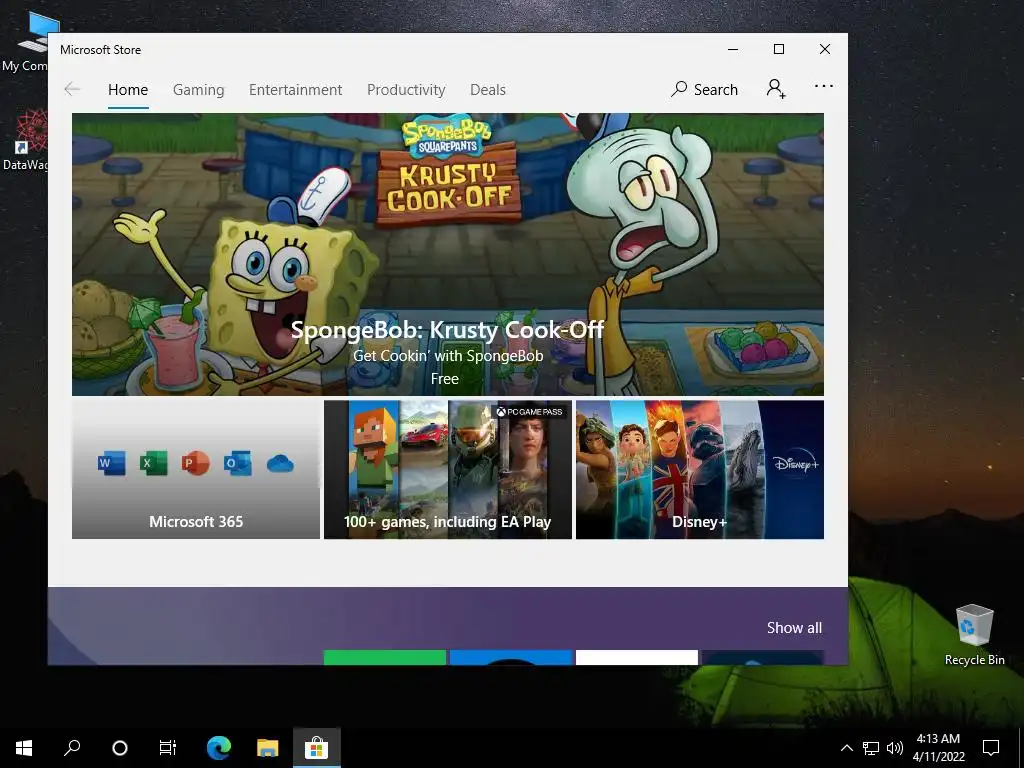Click the Free price label on banner
The image size is (1024, 768).
445,379
